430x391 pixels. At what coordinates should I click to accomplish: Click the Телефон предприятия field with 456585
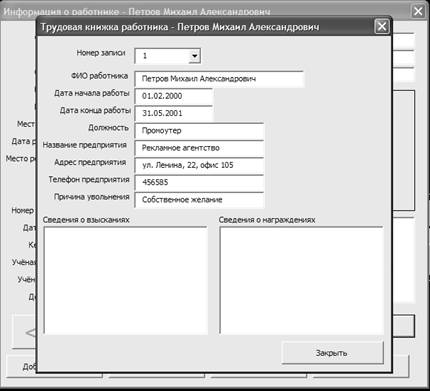click(199, 182)
